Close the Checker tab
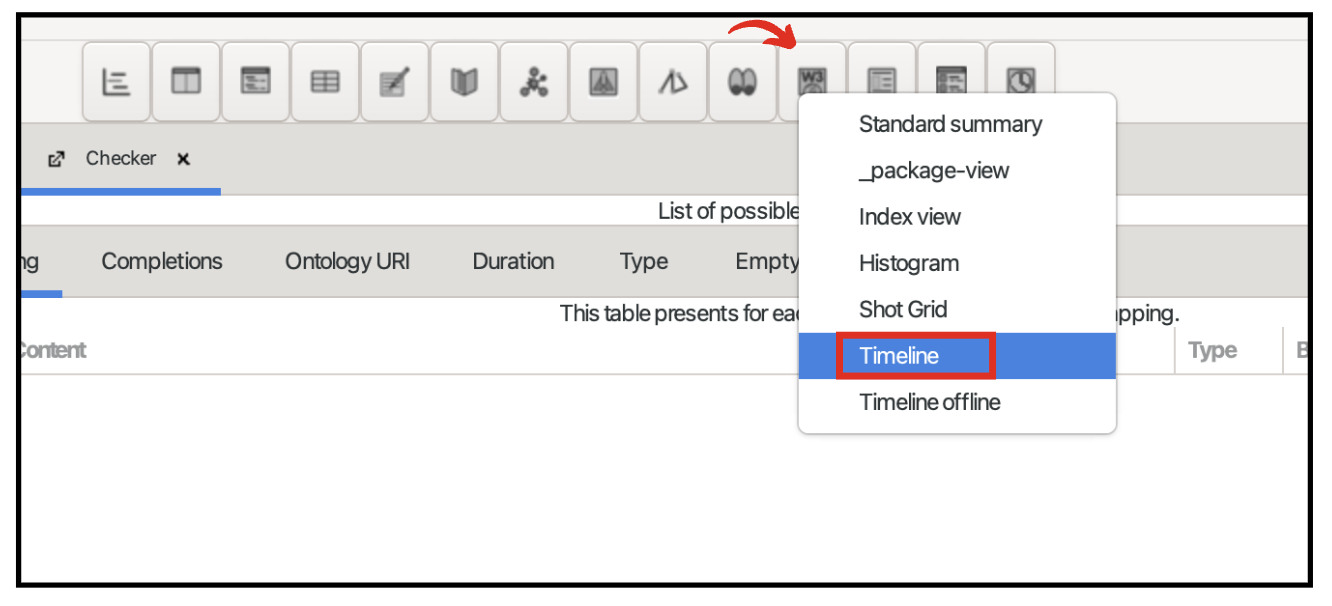Image resolution: width=1332 pixels, height=606 pixels. point(183,159)
